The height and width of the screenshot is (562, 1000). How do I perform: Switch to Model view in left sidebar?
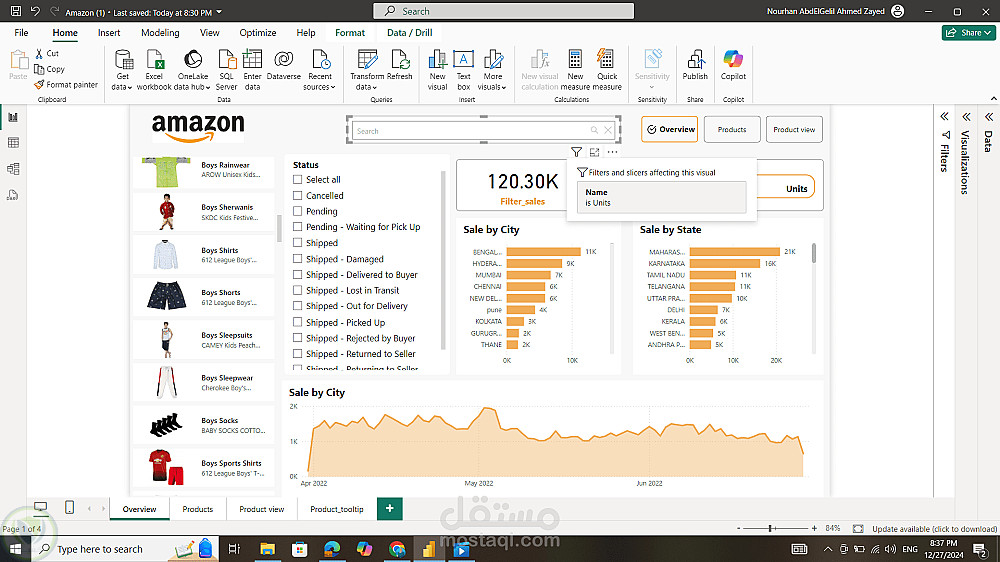pos(13,169)
